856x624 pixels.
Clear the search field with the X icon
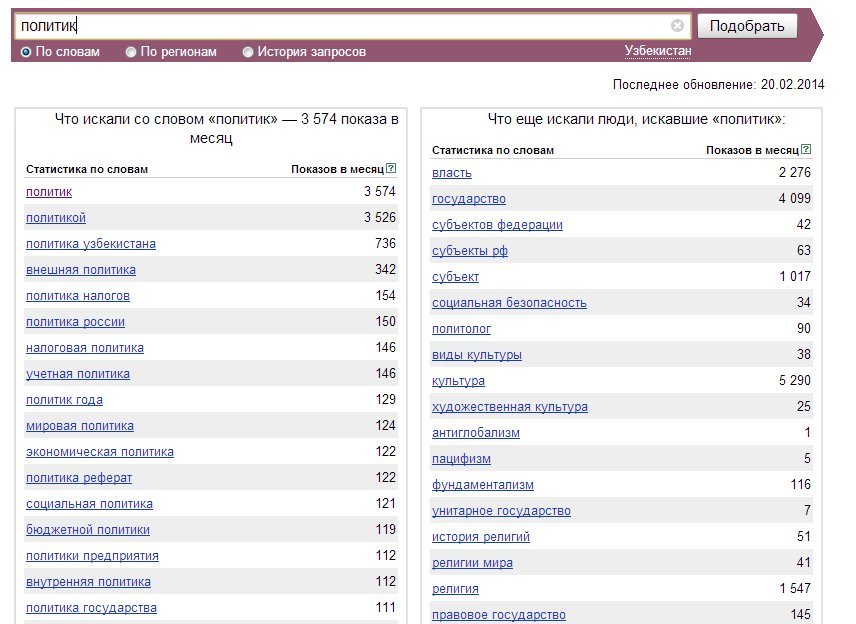[677, 26]
